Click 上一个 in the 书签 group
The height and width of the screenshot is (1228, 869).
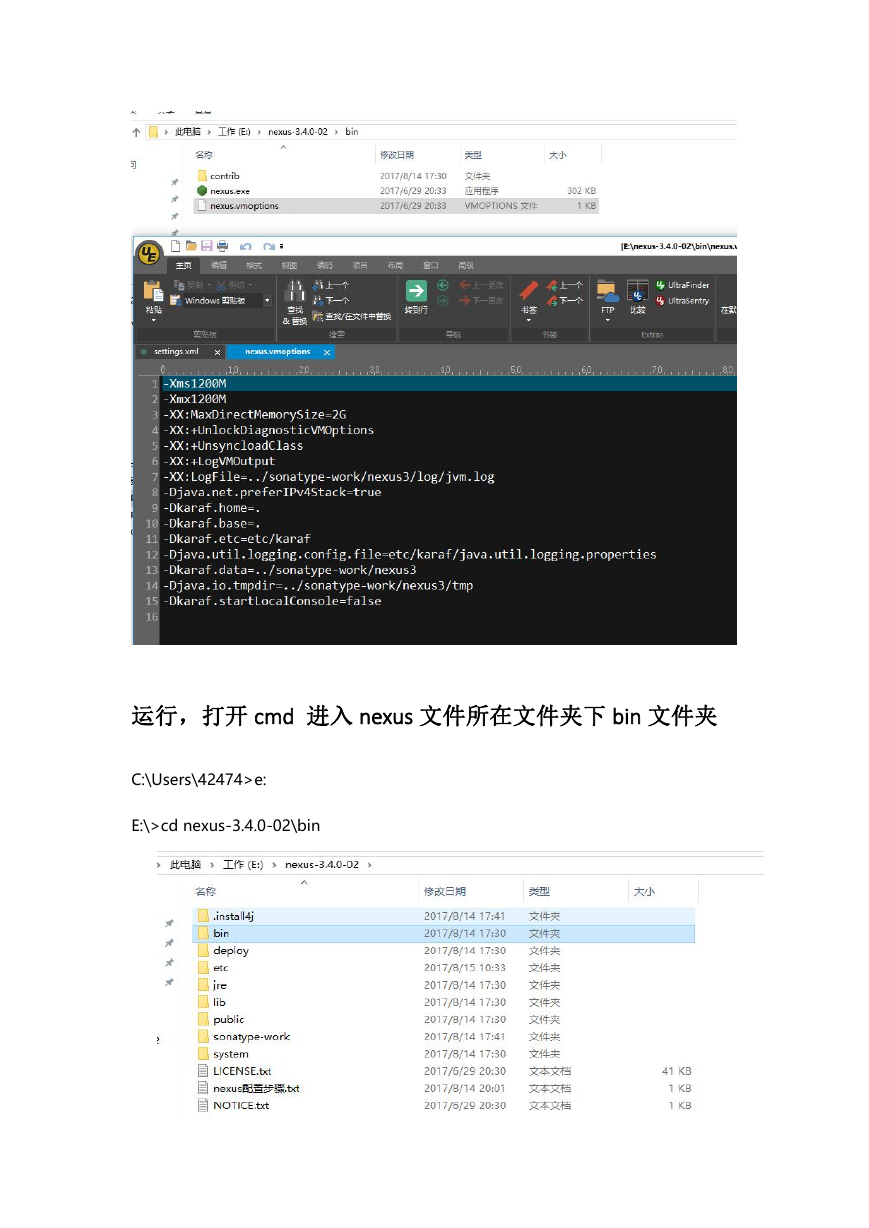click(x=564, y=285)
